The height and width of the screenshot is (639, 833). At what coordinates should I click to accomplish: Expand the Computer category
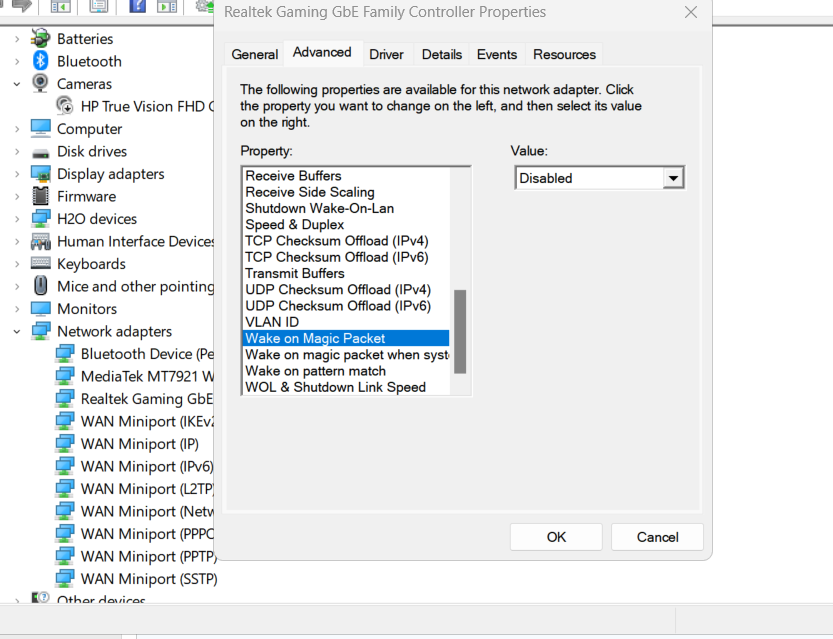click(x=17, y=129)
